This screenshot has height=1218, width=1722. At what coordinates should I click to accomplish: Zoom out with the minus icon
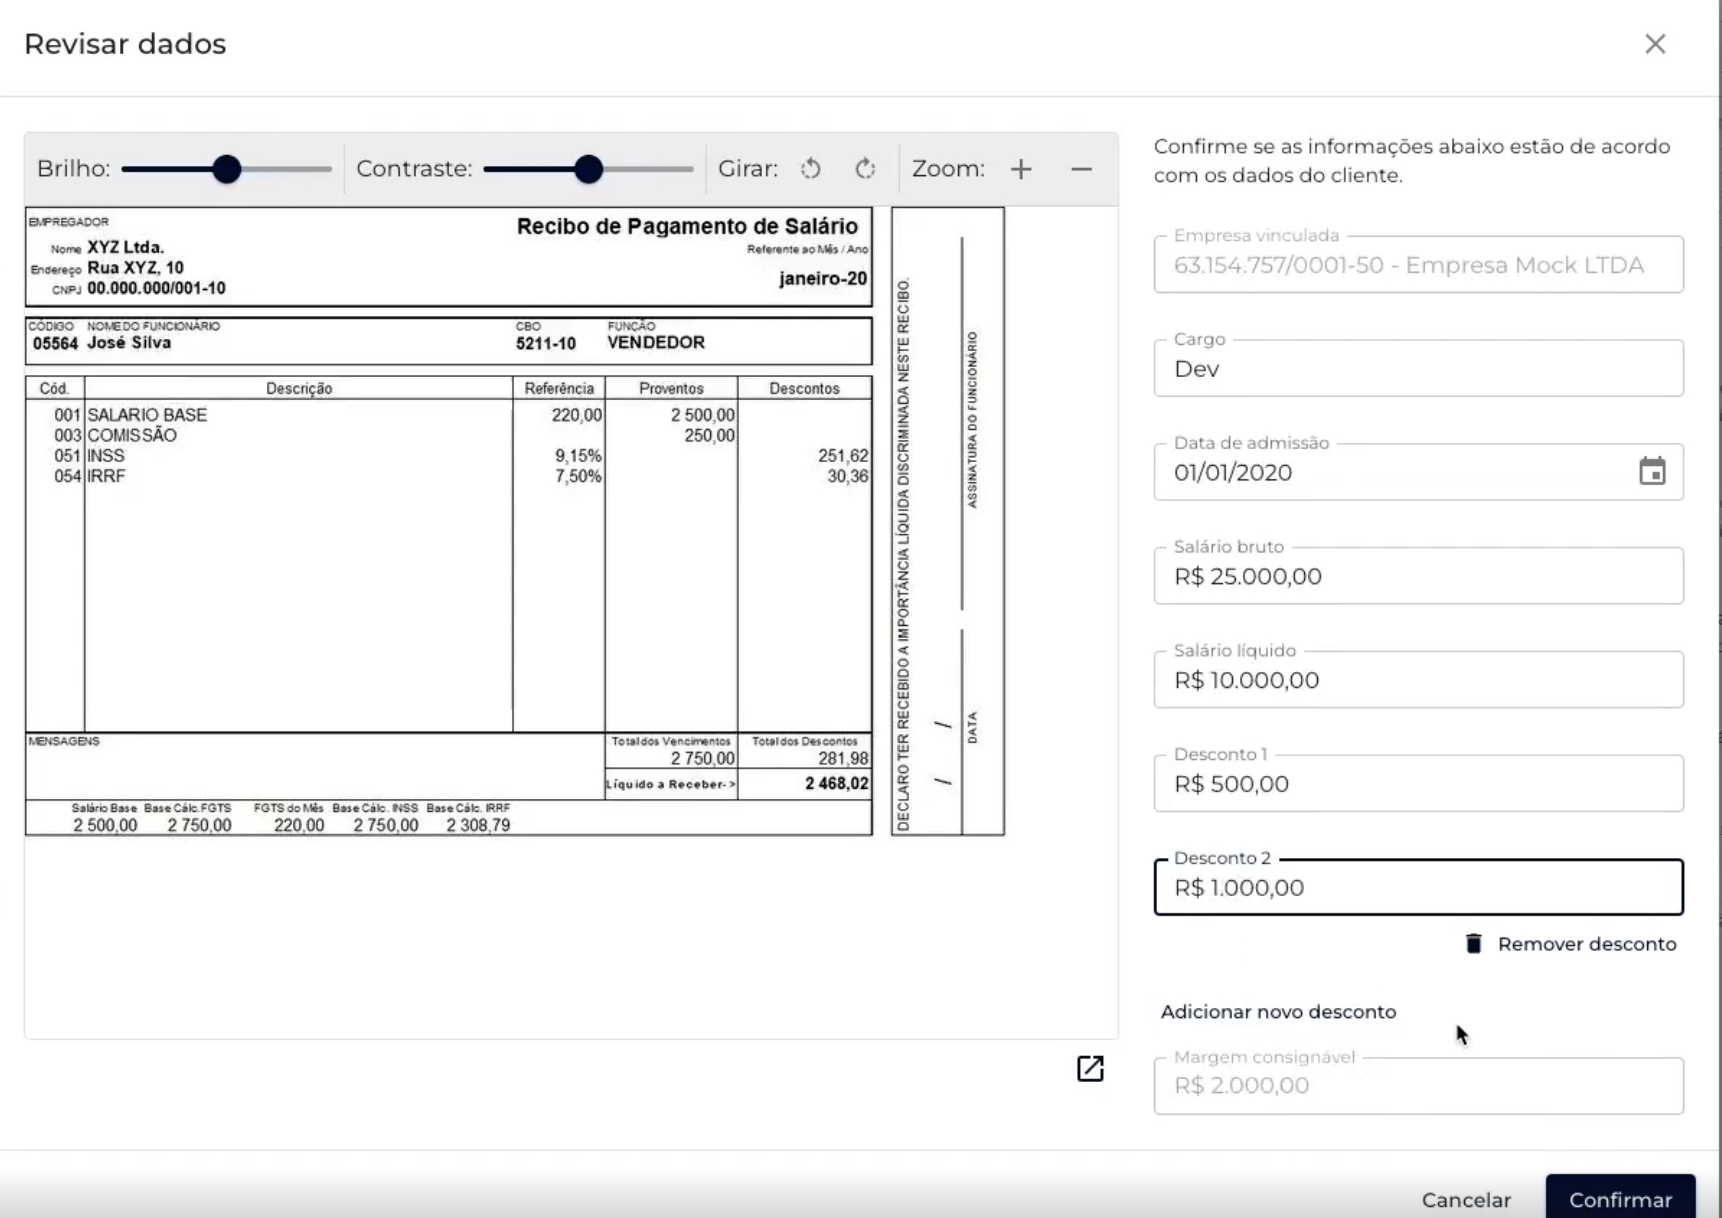tap(1081, 169)
